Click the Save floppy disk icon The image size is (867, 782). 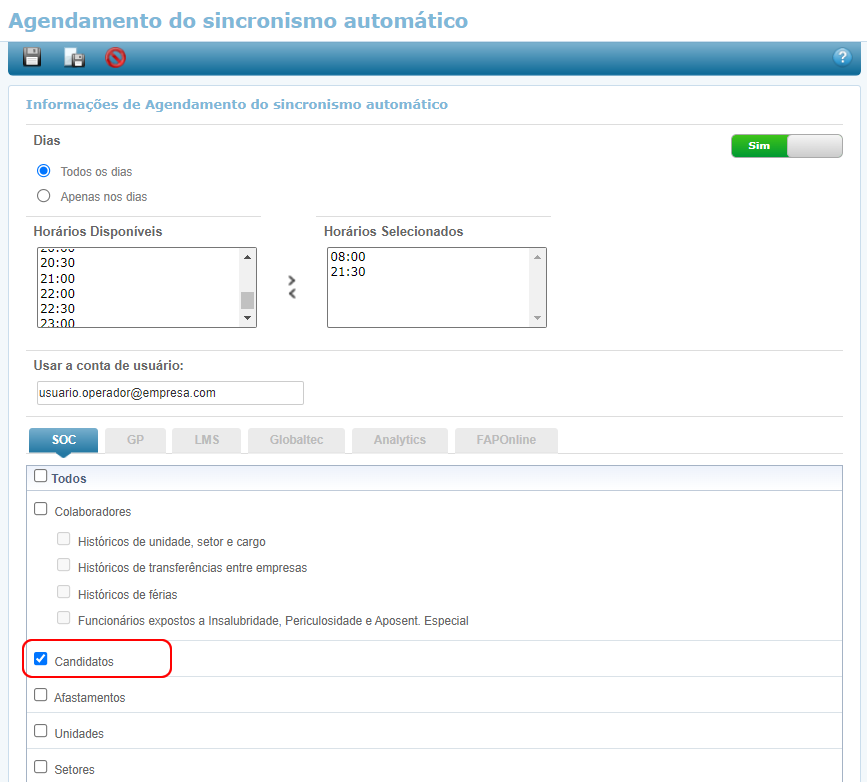[x=32, y=58]
